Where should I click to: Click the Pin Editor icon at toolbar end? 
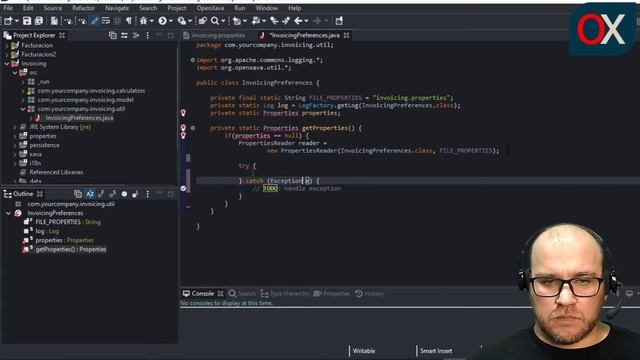pyautogui.click(x=339, y=21)
